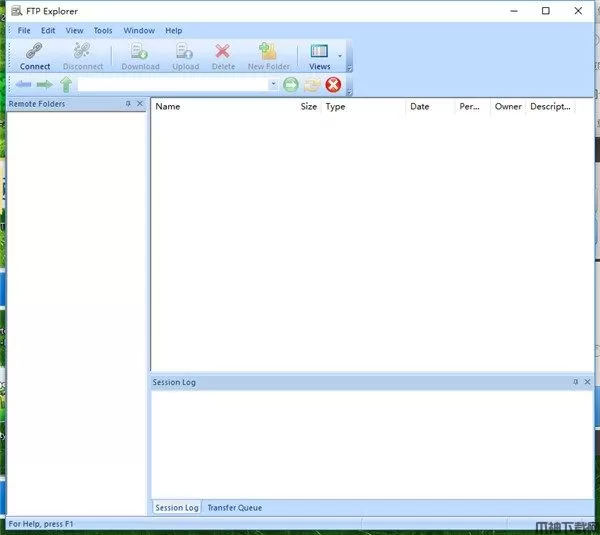Image resolution: width=600 pixels, height=535 pixels.
Task: Open the Tools menu
Action: coord(103,31)
